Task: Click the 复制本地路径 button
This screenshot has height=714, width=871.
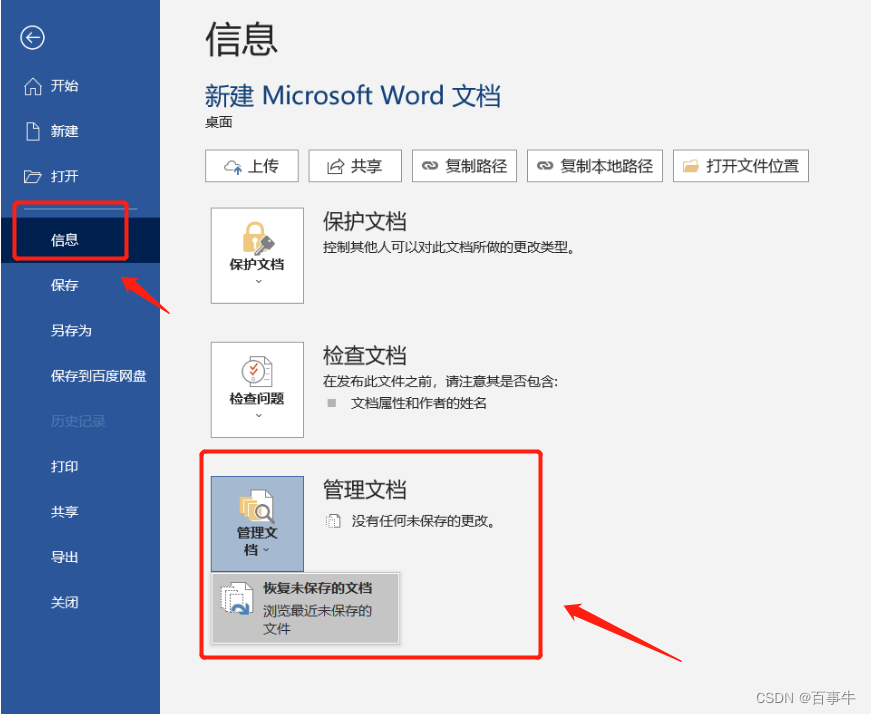Action: pyautogui.click(x=595, y=166)
